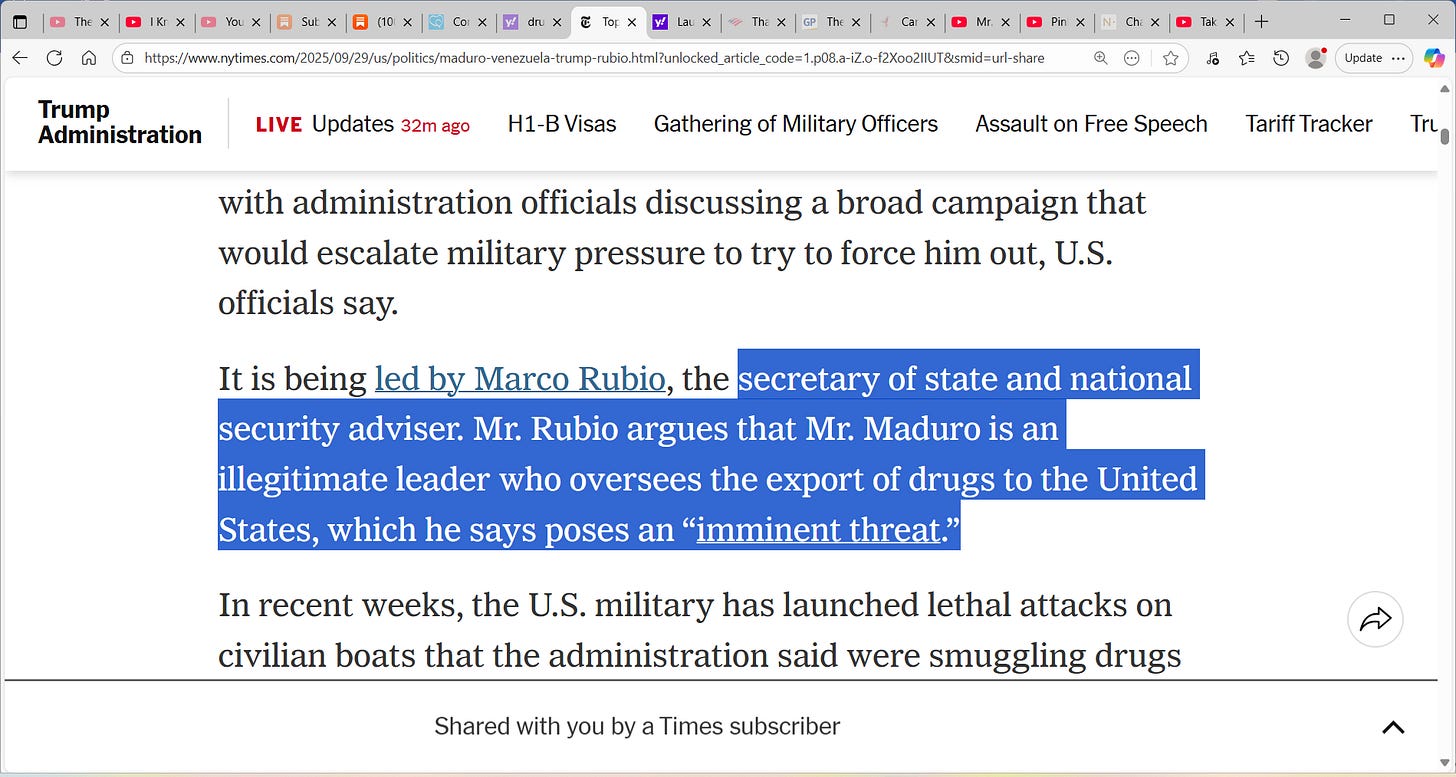Open the user profile avatar
Image resolution: width=1456 pixels, height=777 pixels.
(1316, 58)
